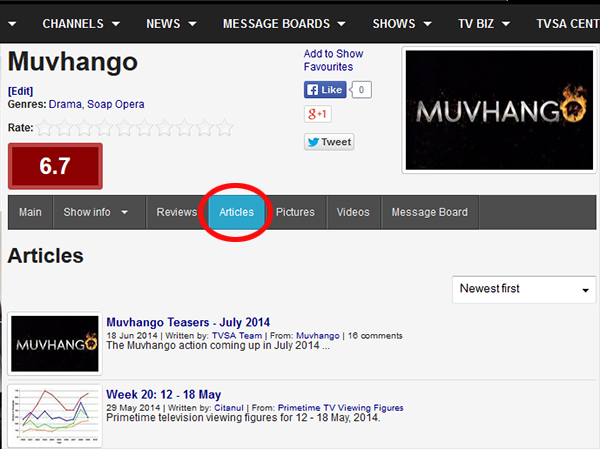This screenshot has width=600, height=449.
Task: Open the Newest first sort dropdown
Action: point(524,289)
